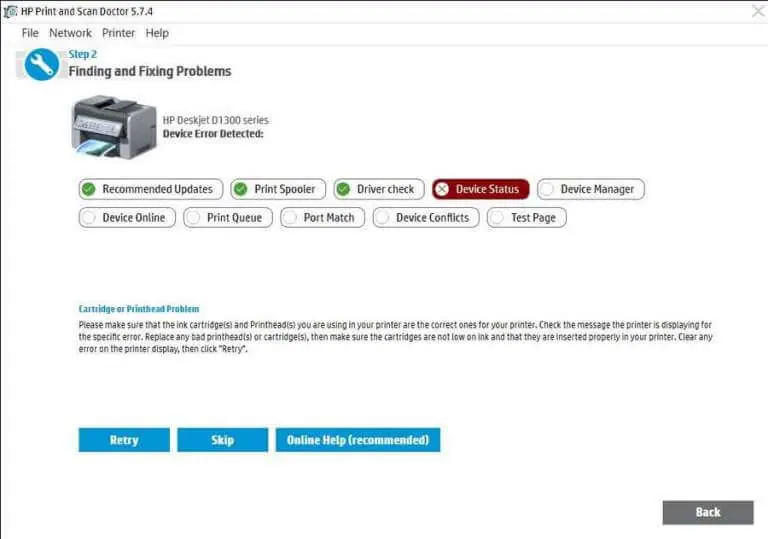The width and height of the screenshot is (768, 539).
Task: Open the Network menu
Action: 70,33
